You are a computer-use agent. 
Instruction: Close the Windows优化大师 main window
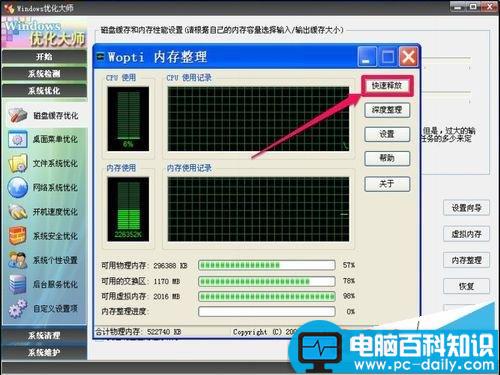(489, 7)
